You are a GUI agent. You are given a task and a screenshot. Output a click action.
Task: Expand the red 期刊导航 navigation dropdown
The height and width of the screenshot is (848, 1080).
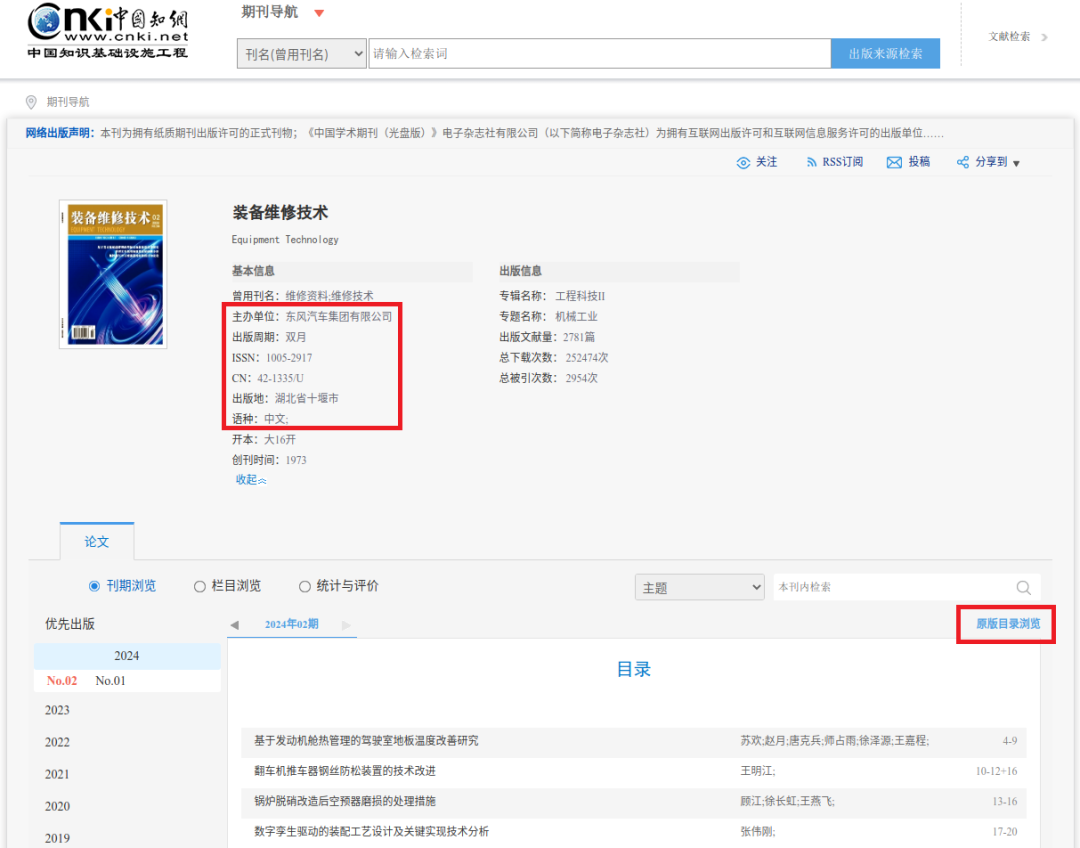click(320, 13)
